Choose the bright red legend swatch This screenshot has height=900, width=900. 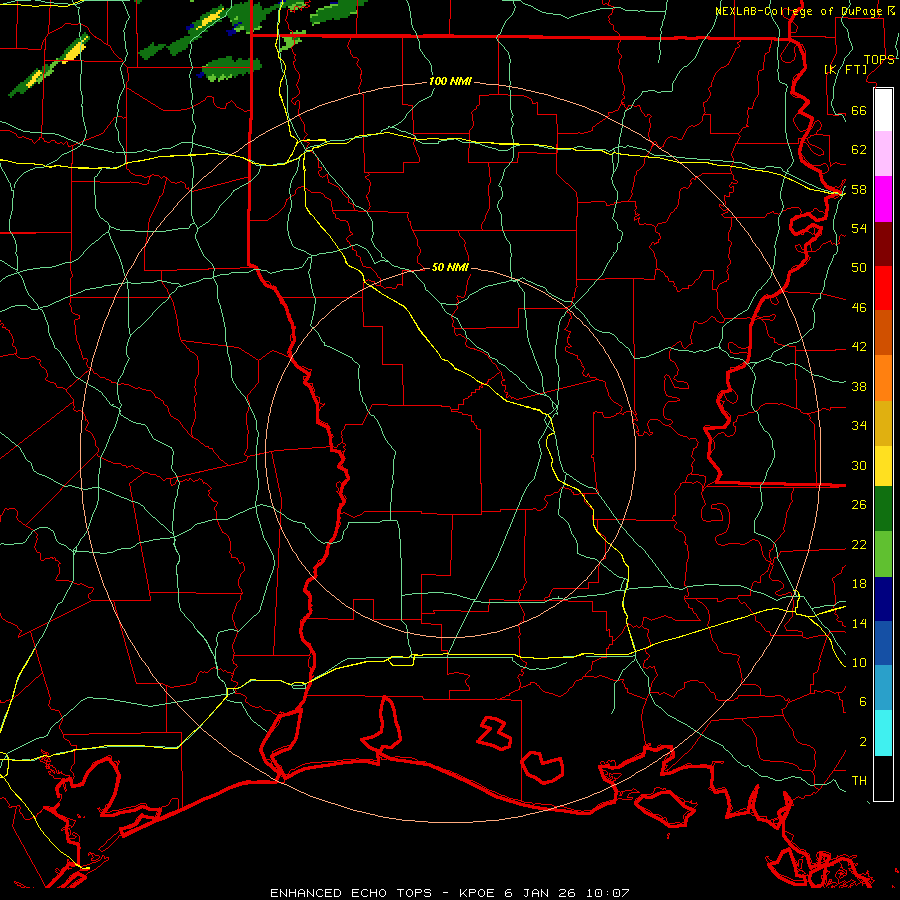[883, 288]
